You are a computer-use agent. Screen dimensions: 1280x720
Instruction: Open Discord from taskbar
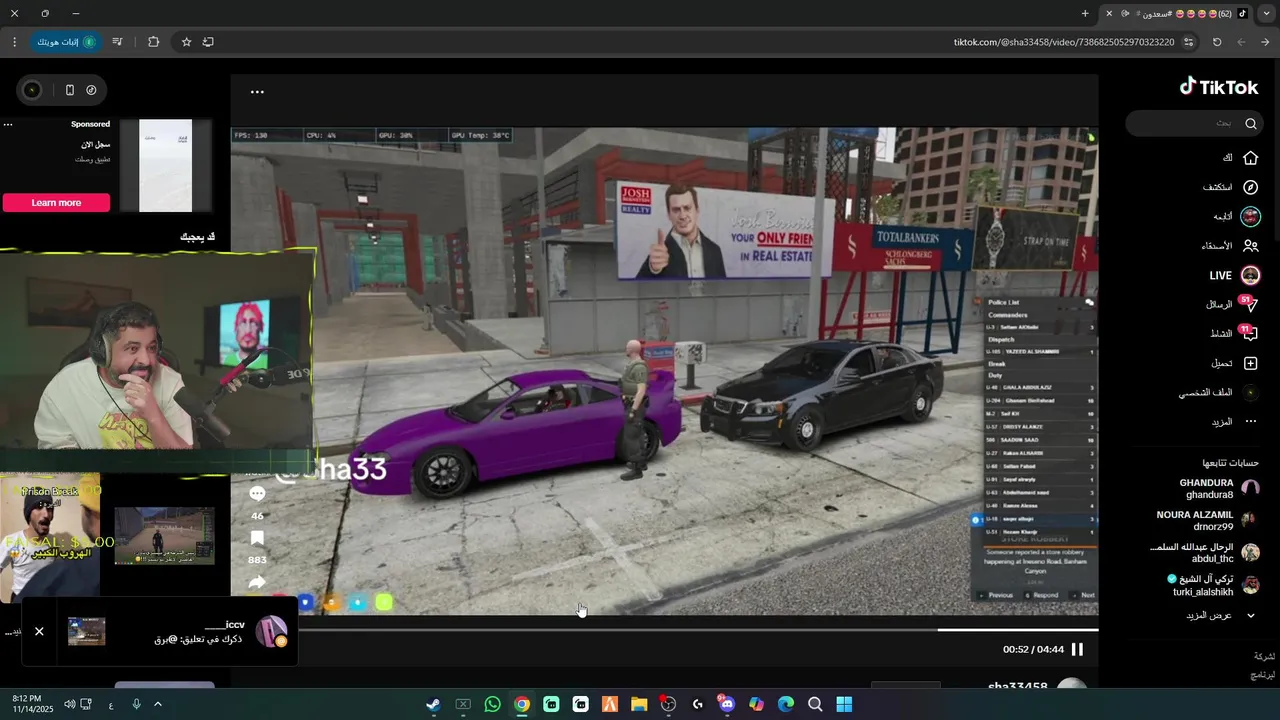[727, 704]
